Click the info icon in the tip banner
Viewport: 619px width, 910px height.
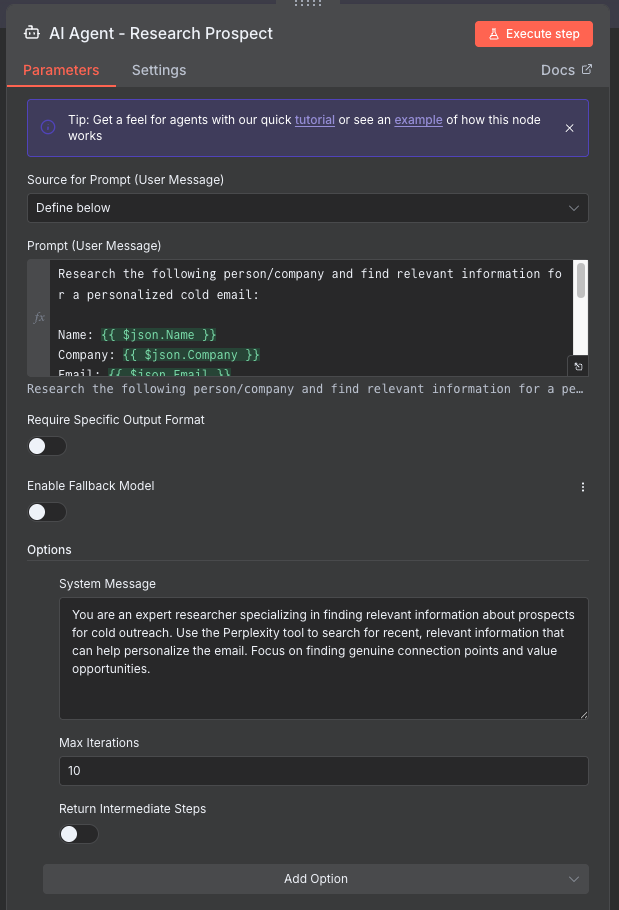pyautogui.click(x=47, y=128)
